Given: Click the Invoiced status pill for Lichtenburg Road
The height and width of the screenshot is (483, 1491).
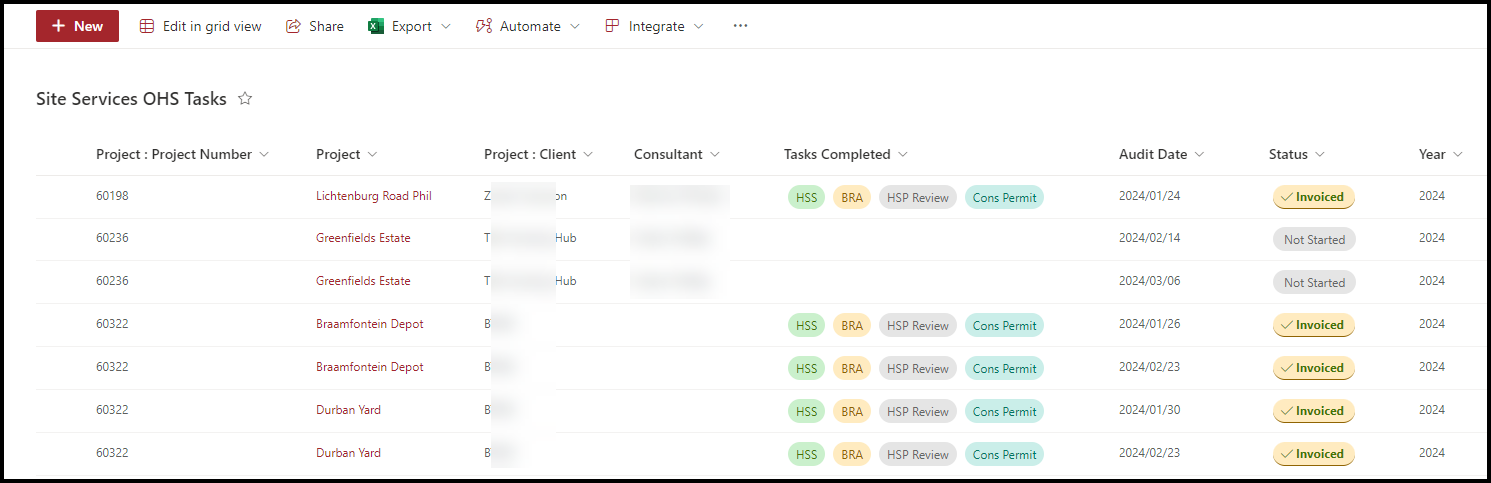Looking at the screenshot, I should tap(1313, 197).
